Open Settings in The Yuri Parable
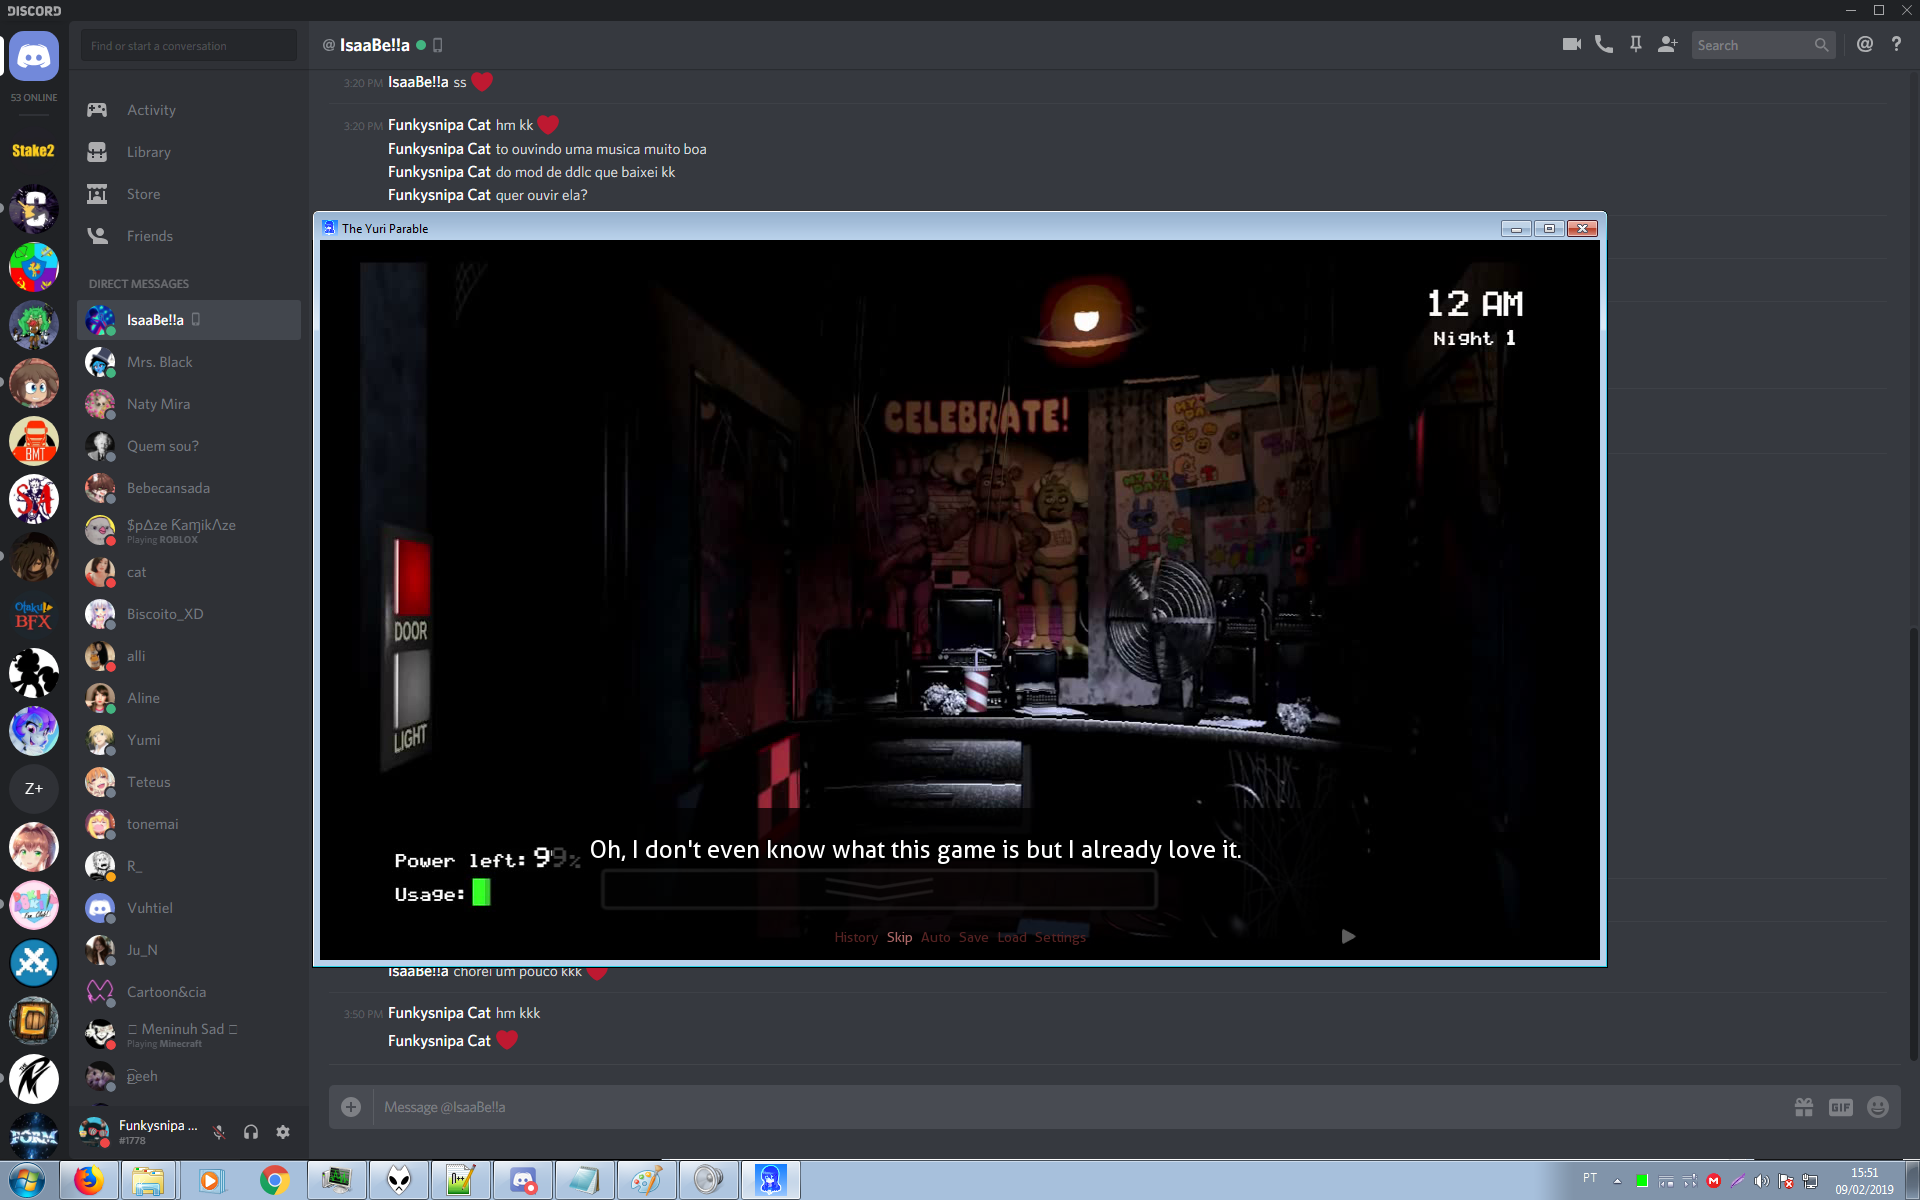1920x1200 pixels. pyautogui.click(x=1060, y=937)
